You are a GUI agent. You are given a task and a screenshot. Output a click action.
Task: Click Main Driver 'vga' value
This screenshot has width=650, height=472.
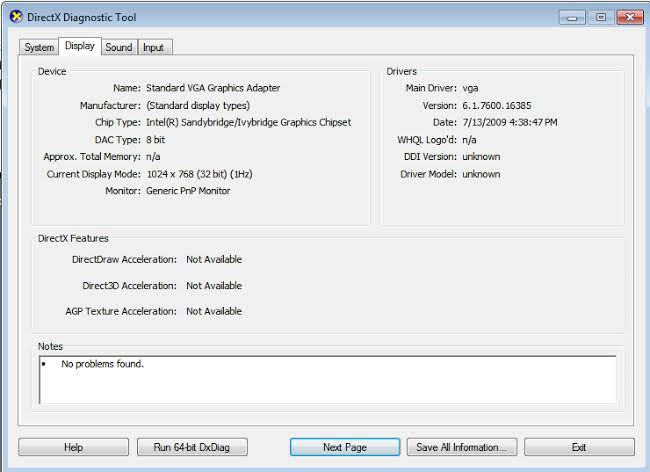(x=470, y=88)
